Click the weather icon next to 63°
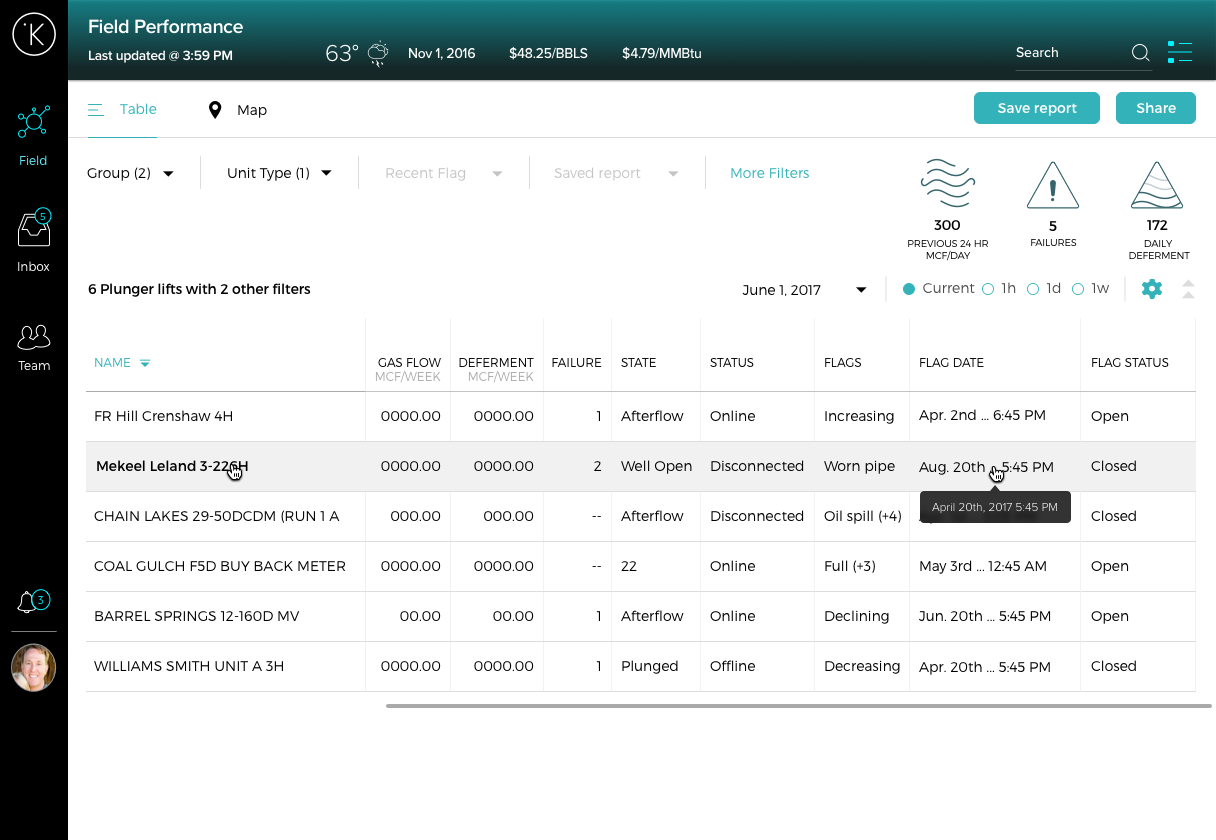 click(379, 53)
